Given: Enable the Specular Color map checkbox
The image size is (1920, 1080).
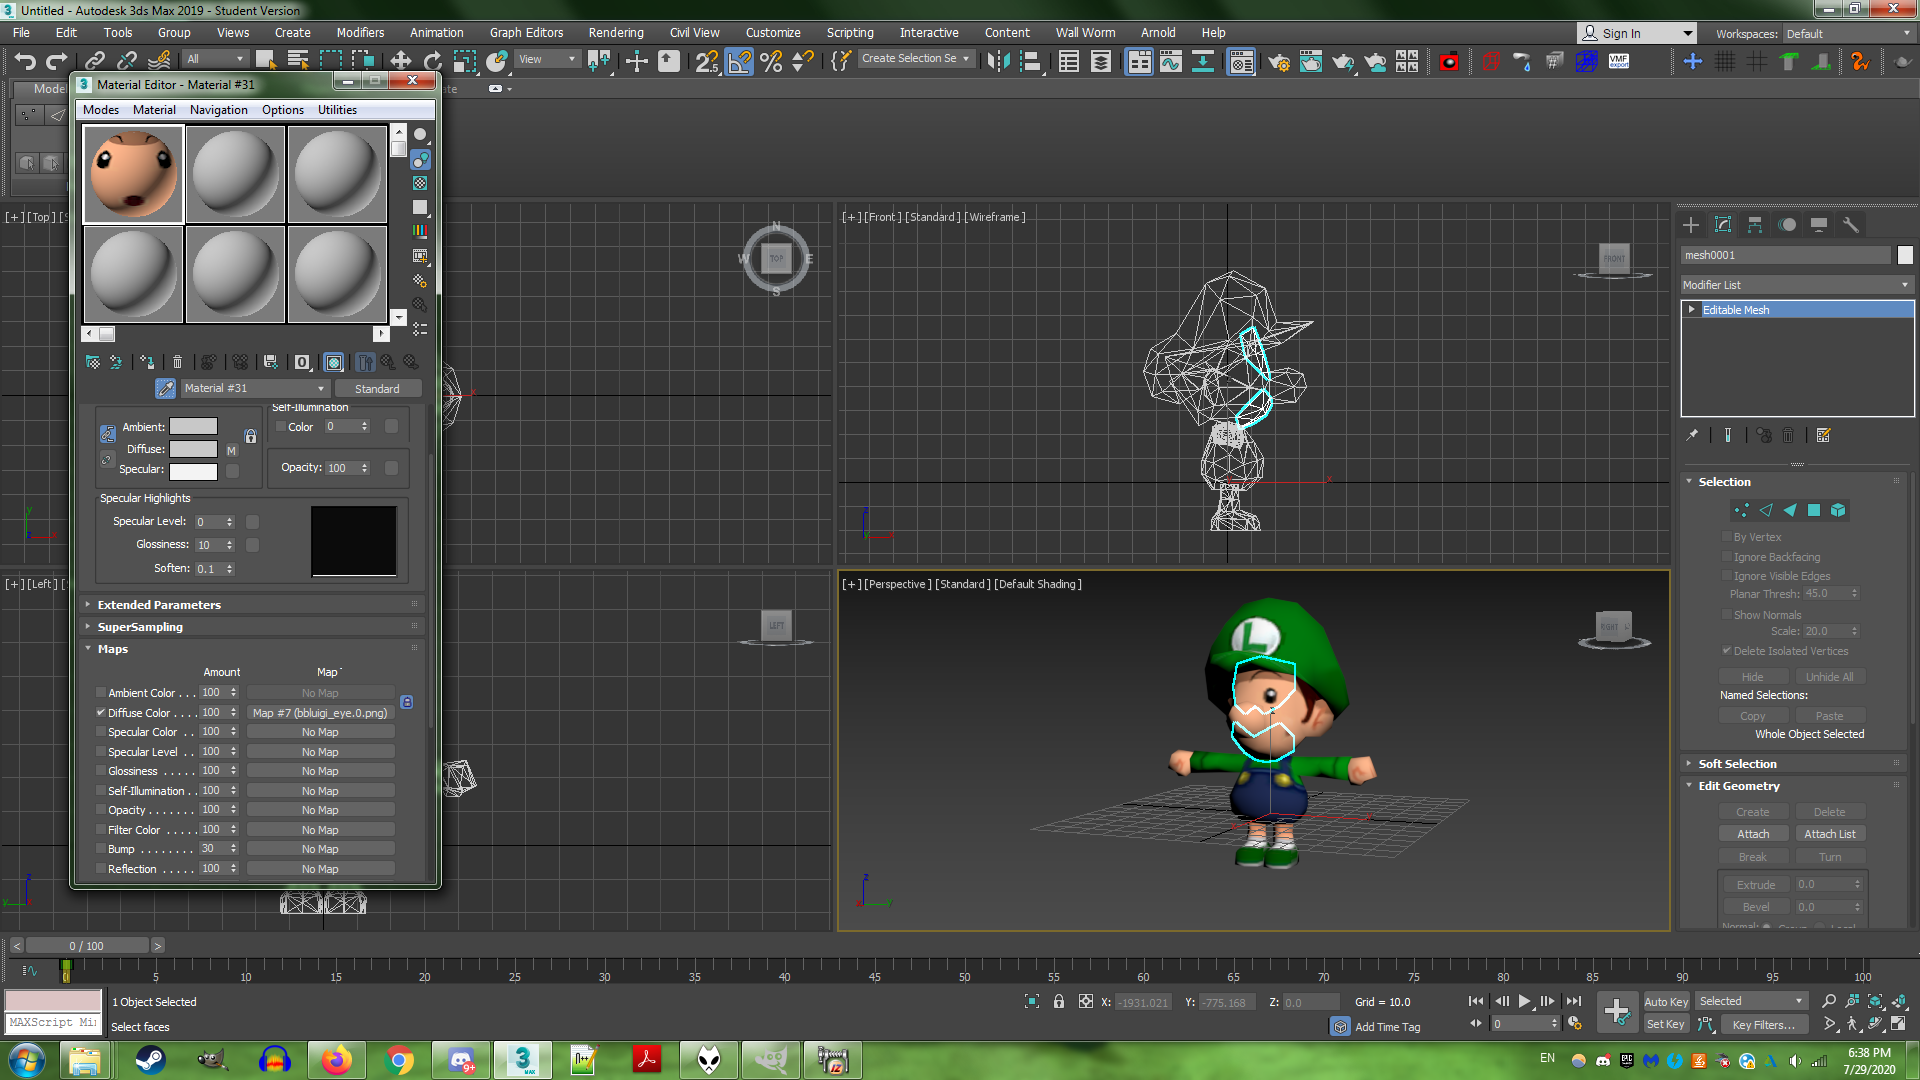Looking at the screenshot, I should coord(101,731).
